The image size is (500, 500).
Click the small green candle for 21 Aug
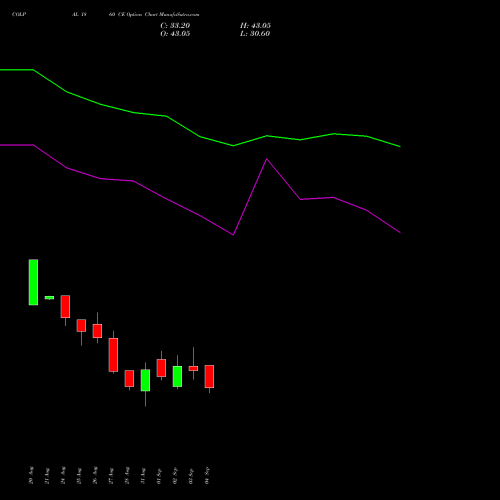49,298
